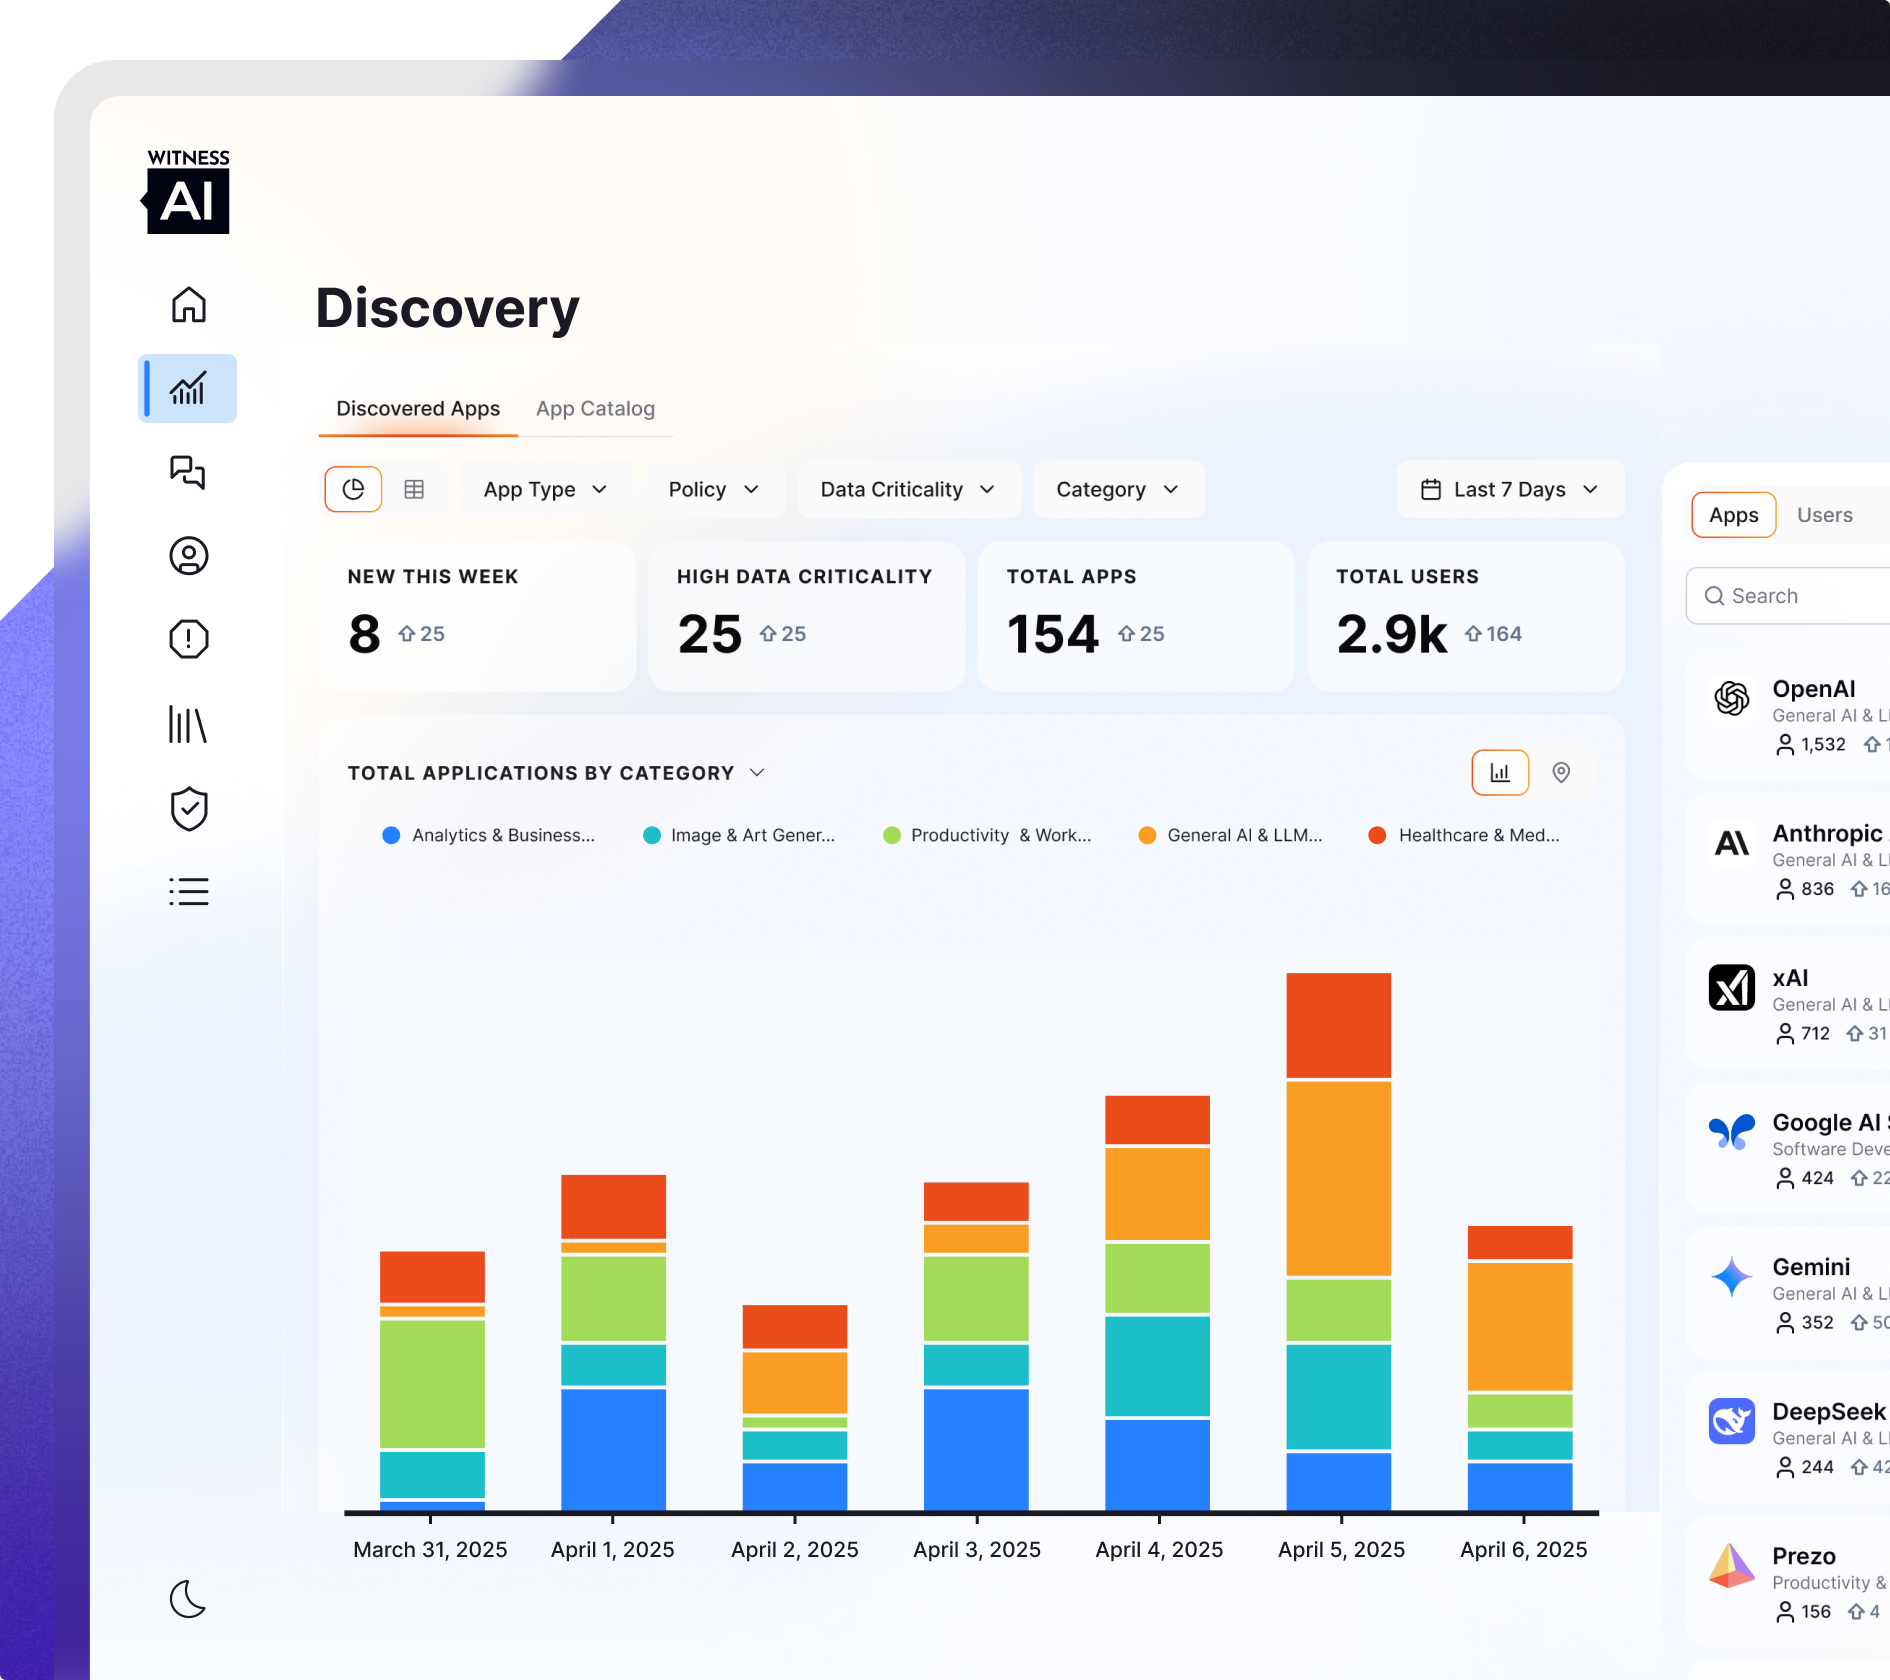Toggle Healthcare & Med red legend swatch
1890x1680 pixels.
pos(1377,835)
